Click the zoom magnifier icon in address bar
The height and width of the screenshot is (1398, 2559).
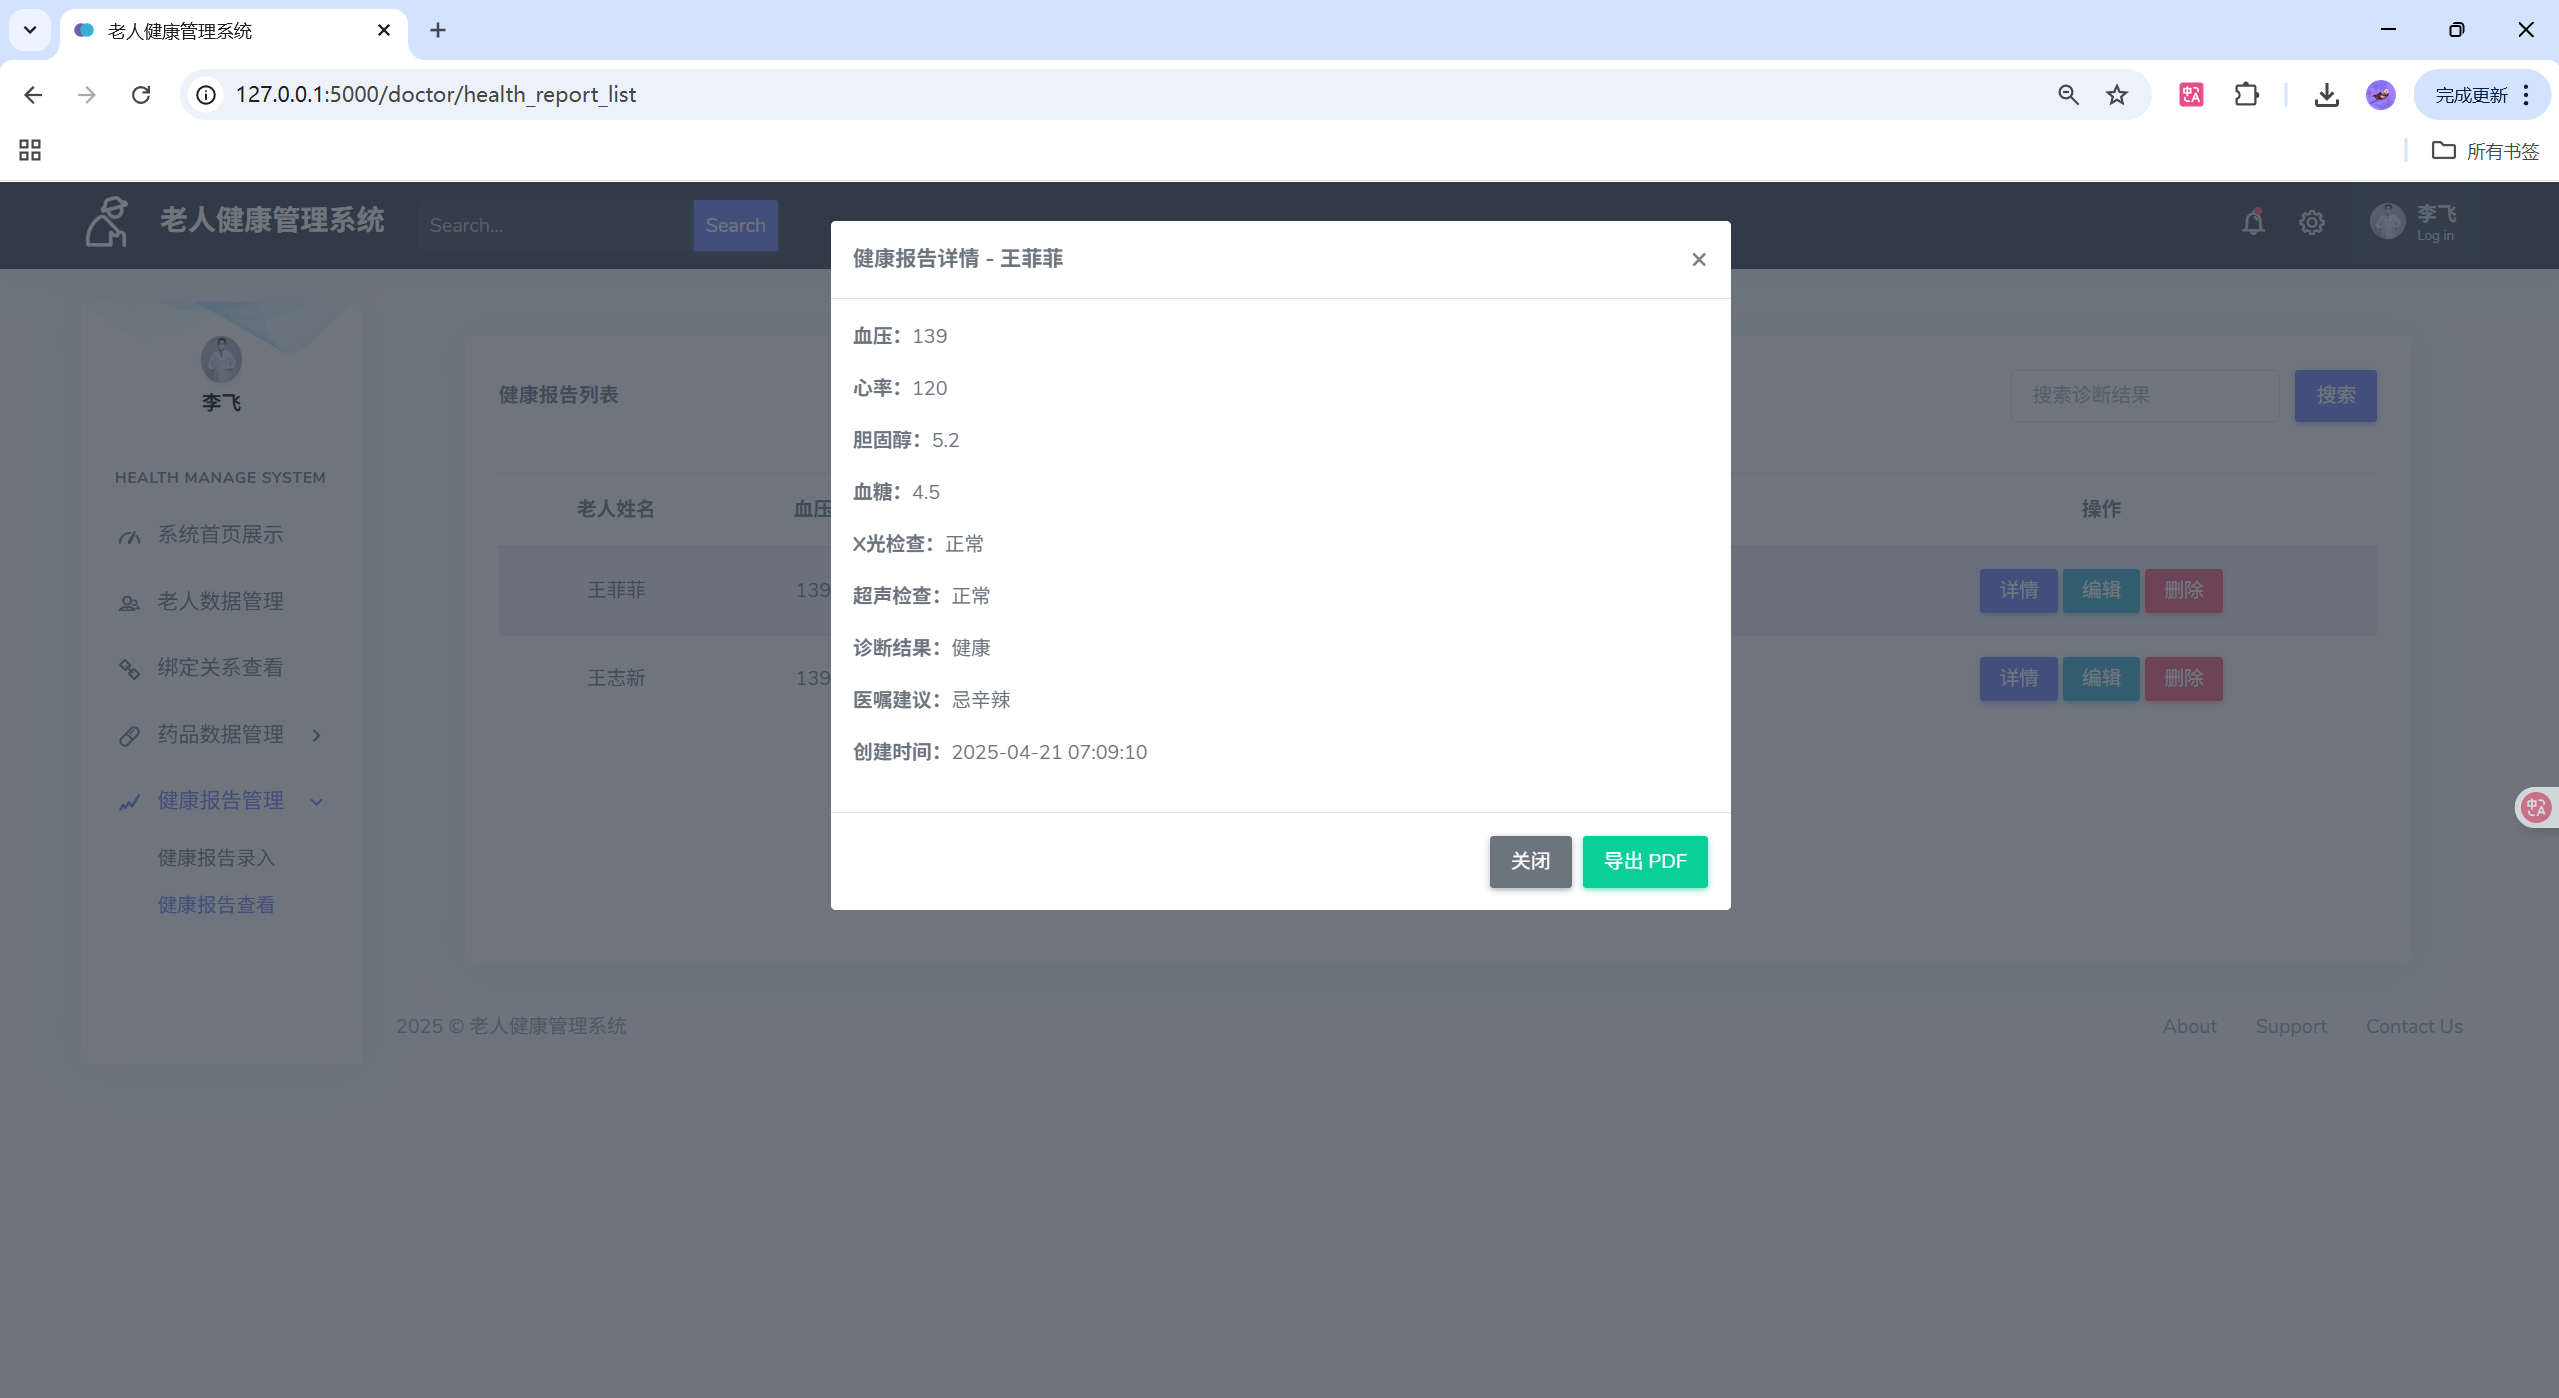click(2068, 95)
